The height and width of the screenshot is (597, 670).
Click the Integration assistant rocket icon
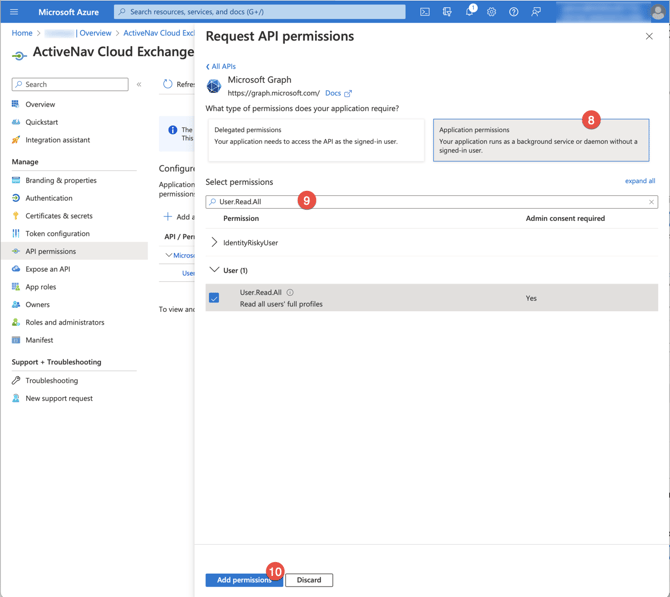[16, 140]
